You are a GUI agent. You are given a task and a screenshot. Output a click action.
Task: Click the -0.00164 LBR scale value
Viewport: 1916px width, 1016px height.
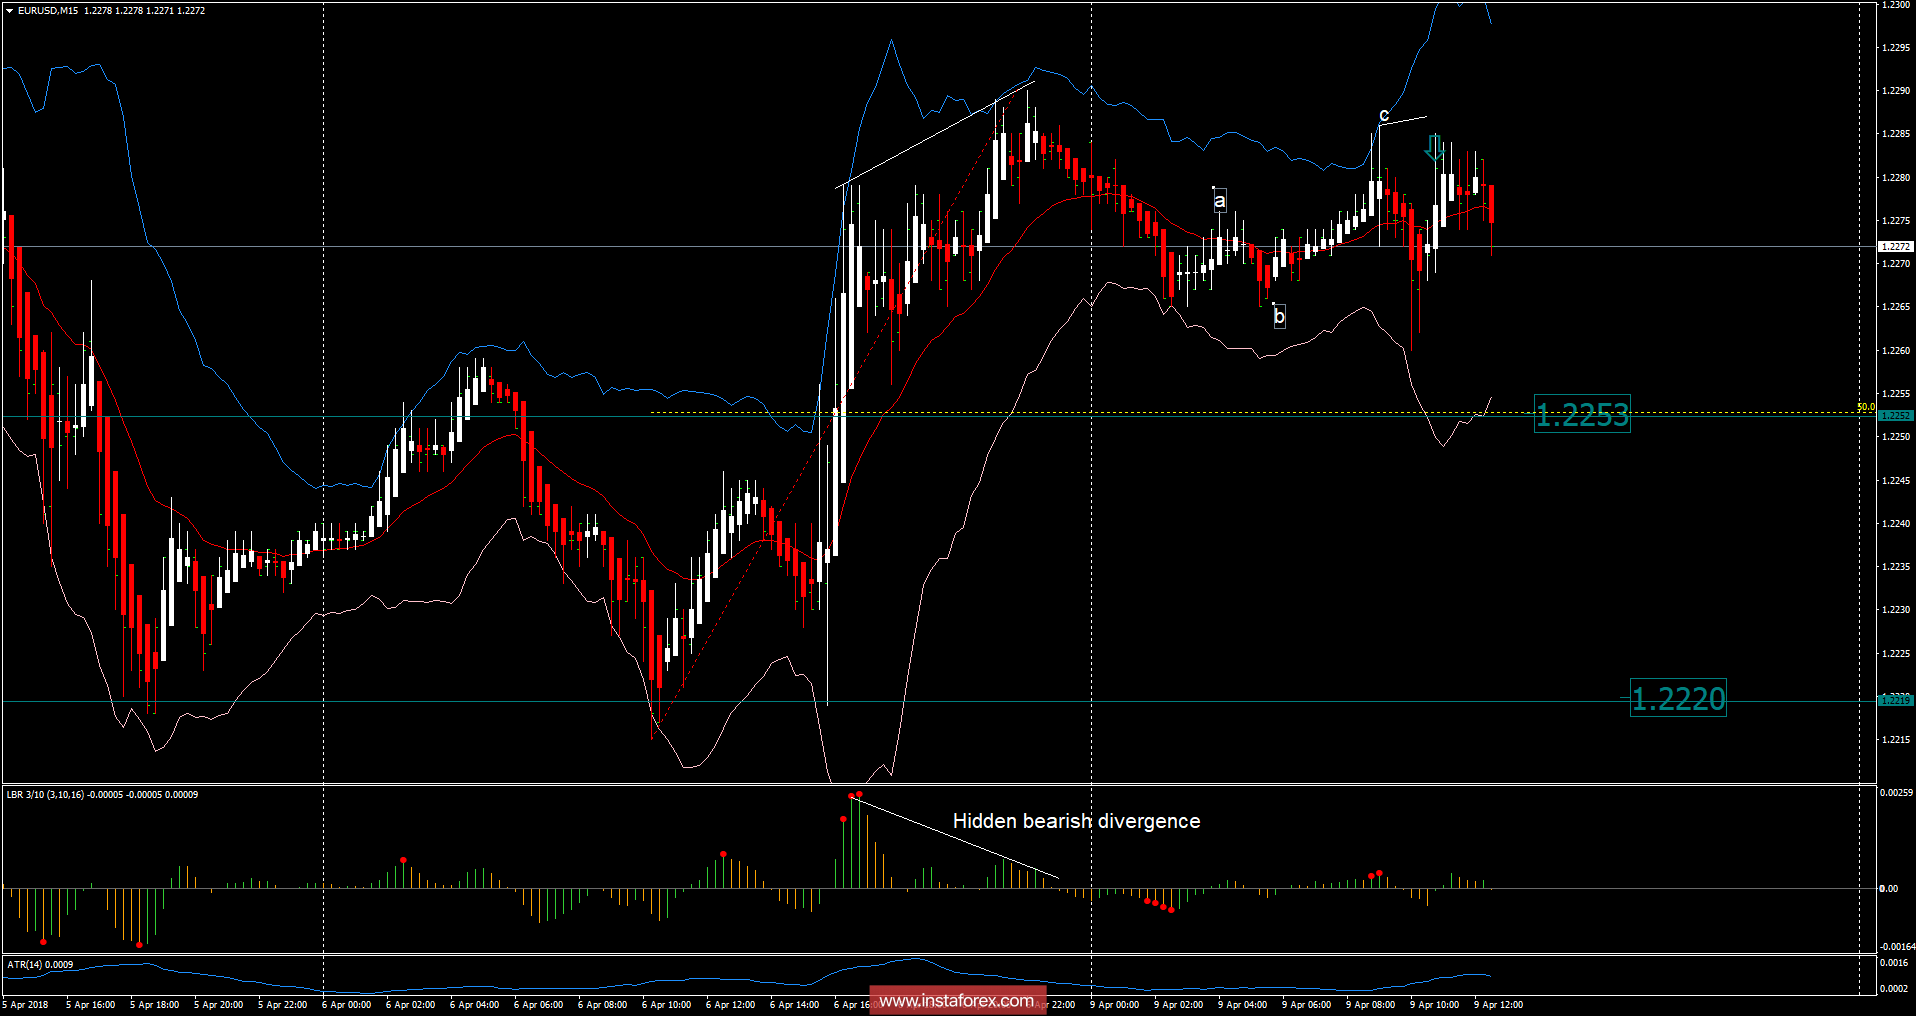(1897, 946)
